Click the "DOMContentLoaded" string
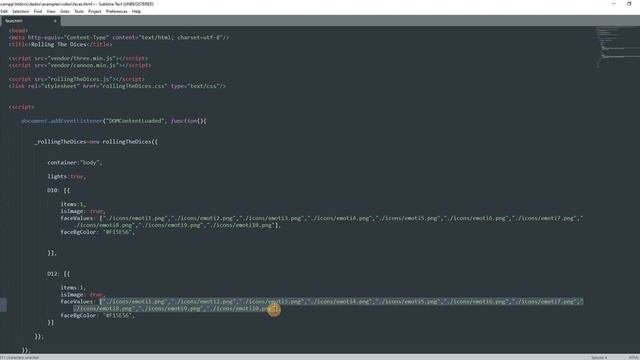This screenshot has width=640, height=360. click(135, 121)
